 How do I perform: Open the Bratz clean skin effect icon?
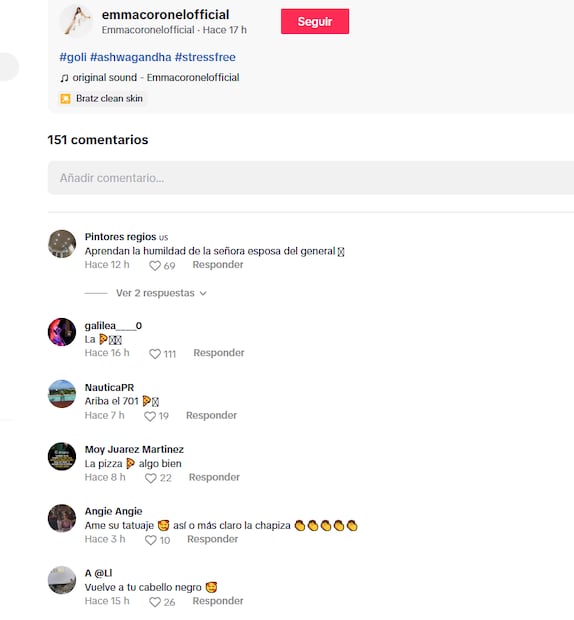pos(65,98)
